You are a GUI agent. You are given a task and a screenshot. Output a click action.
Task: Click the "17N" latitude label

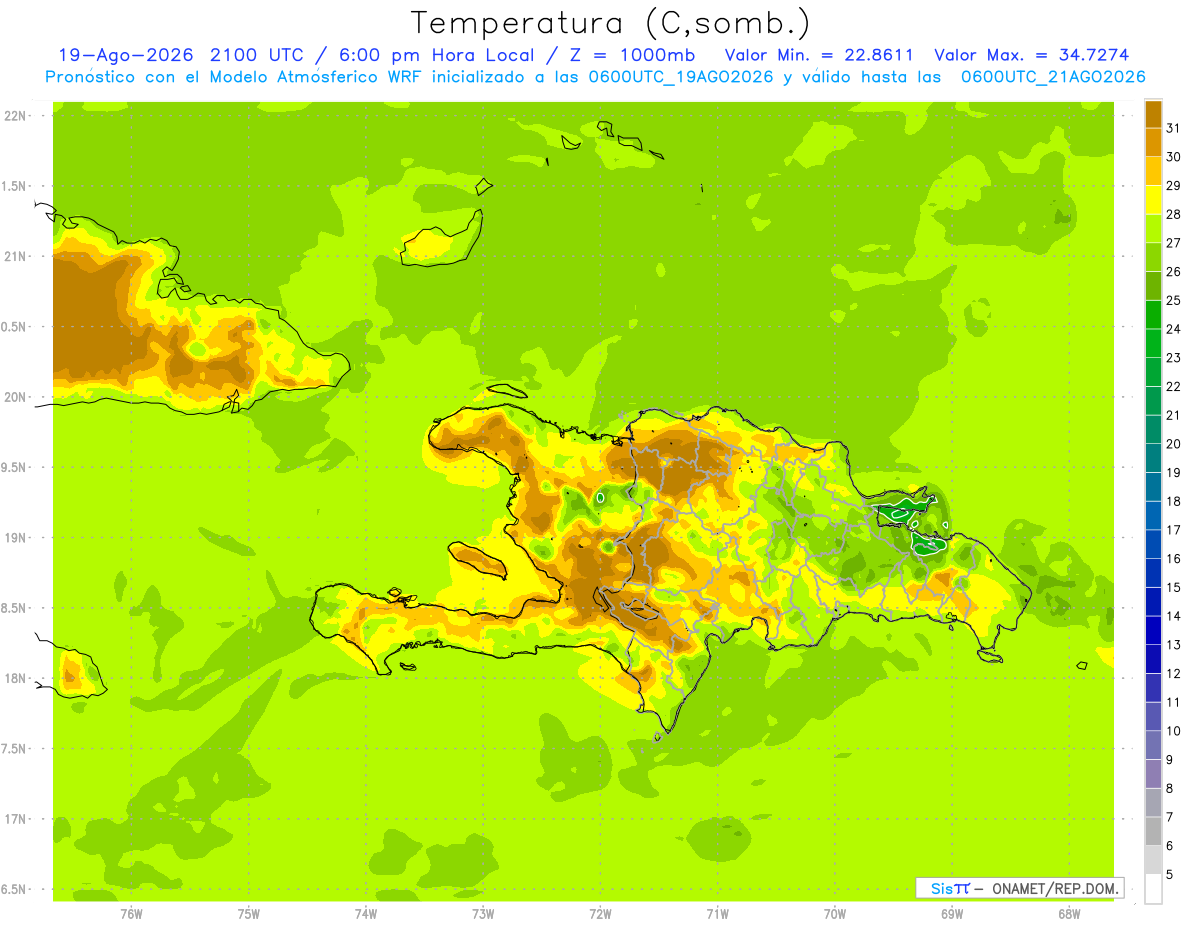click(14, 819)
